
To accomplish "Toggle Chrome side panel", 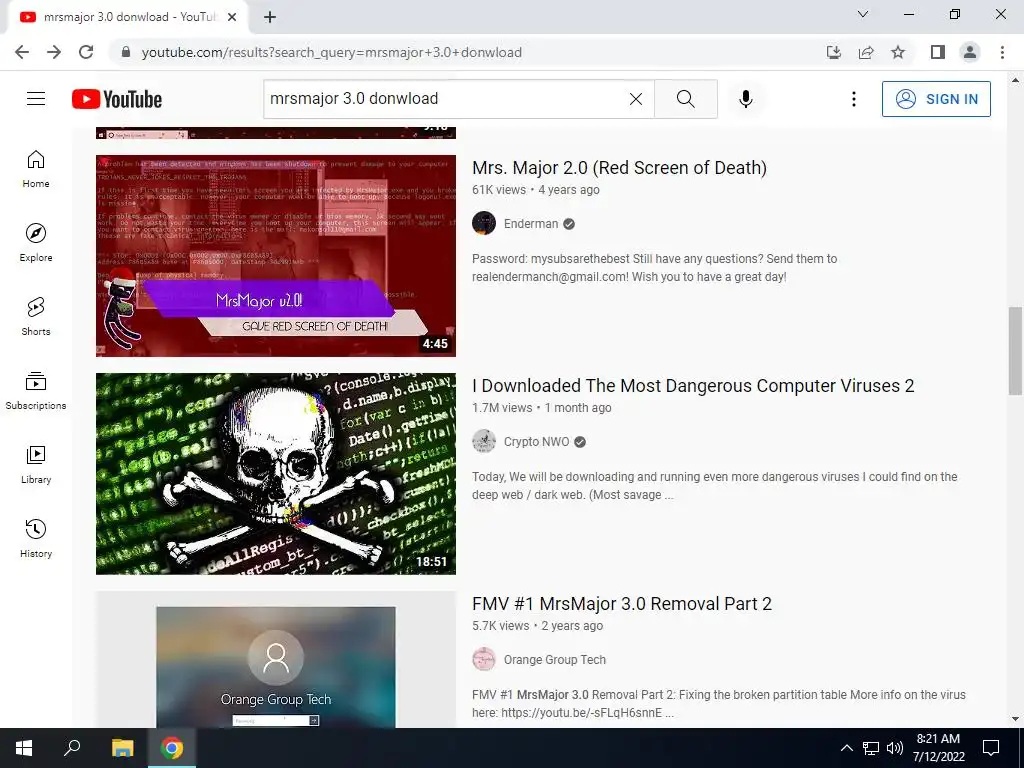I will (x=938, y=52).
